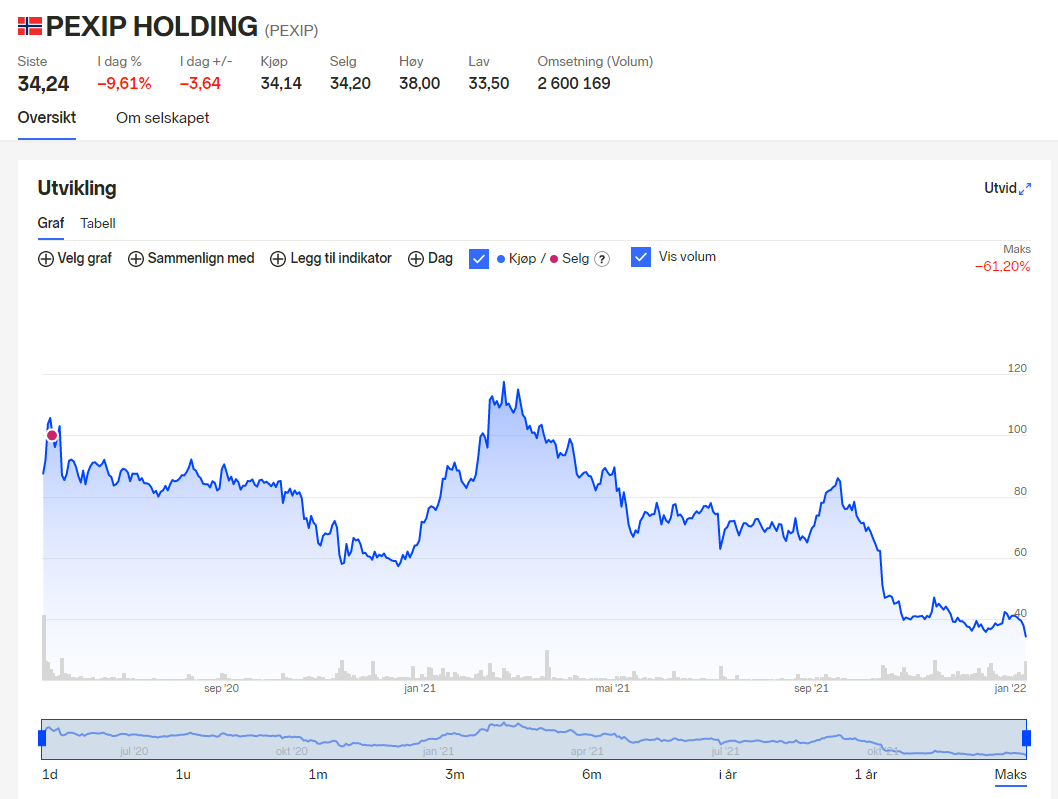Screen dimensions: 1058x799
Task: Select the 1 år time range
Action: click(865, 775)
